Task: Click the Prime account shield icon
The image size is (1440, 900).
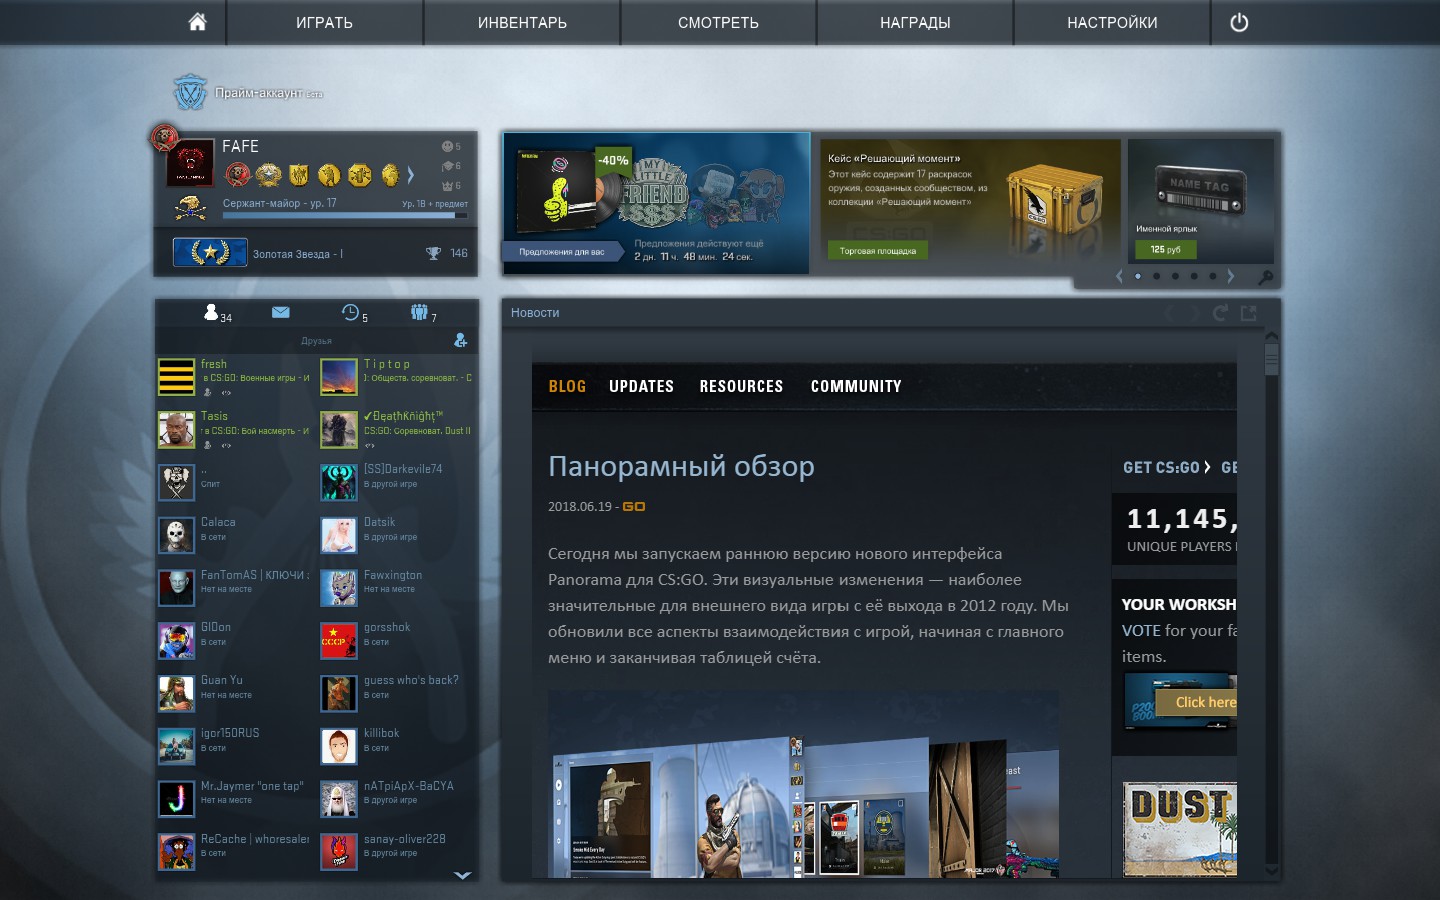Action: [190, 92]
